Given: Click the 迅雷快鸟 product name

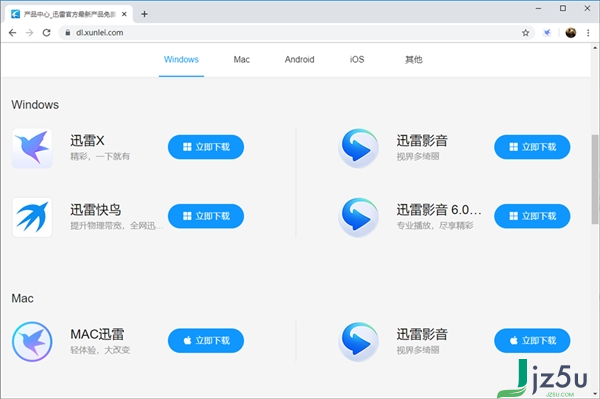Looking at the screenshot, I should tap(96, 210).
